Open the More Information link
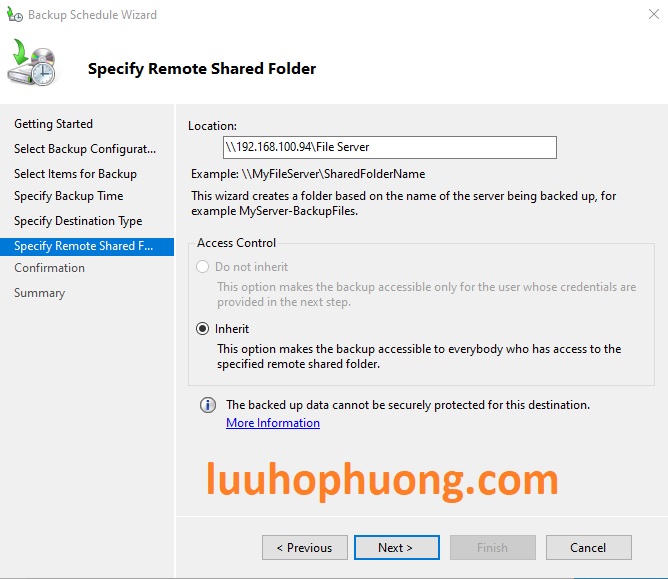 click(x=273, y=423)
